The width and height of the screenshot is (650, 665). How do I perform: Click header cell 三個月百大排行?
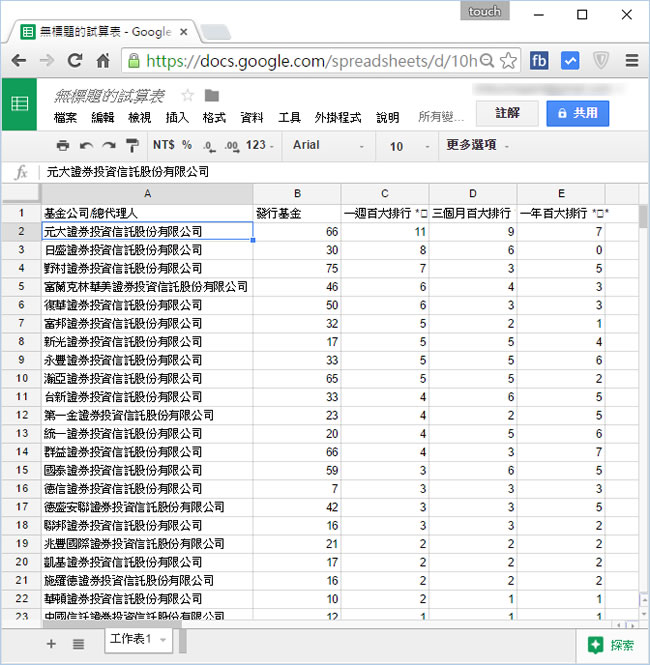(473, 213)
